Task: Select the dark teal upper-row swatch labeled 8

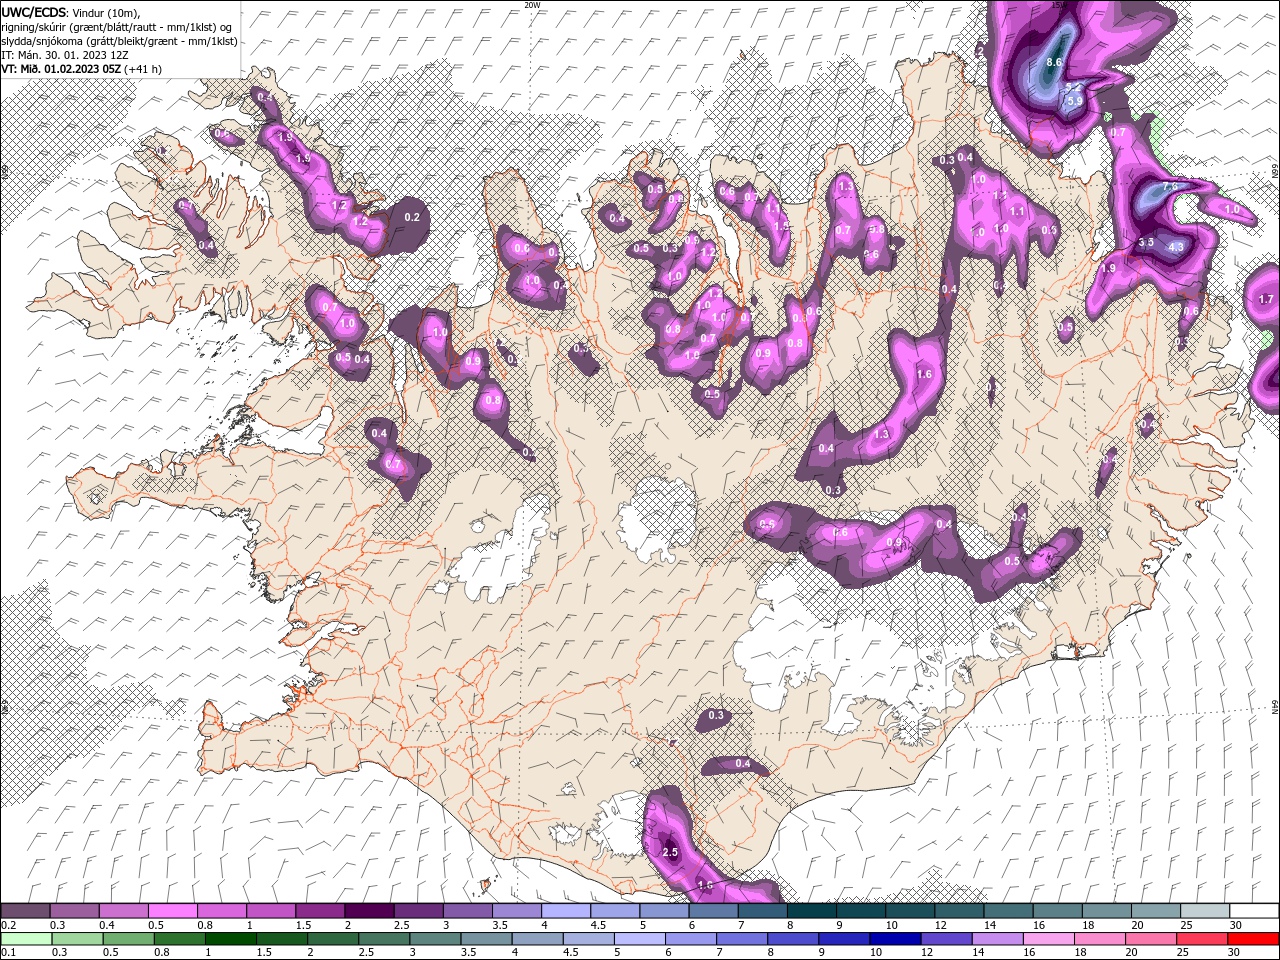Action: 812,911
